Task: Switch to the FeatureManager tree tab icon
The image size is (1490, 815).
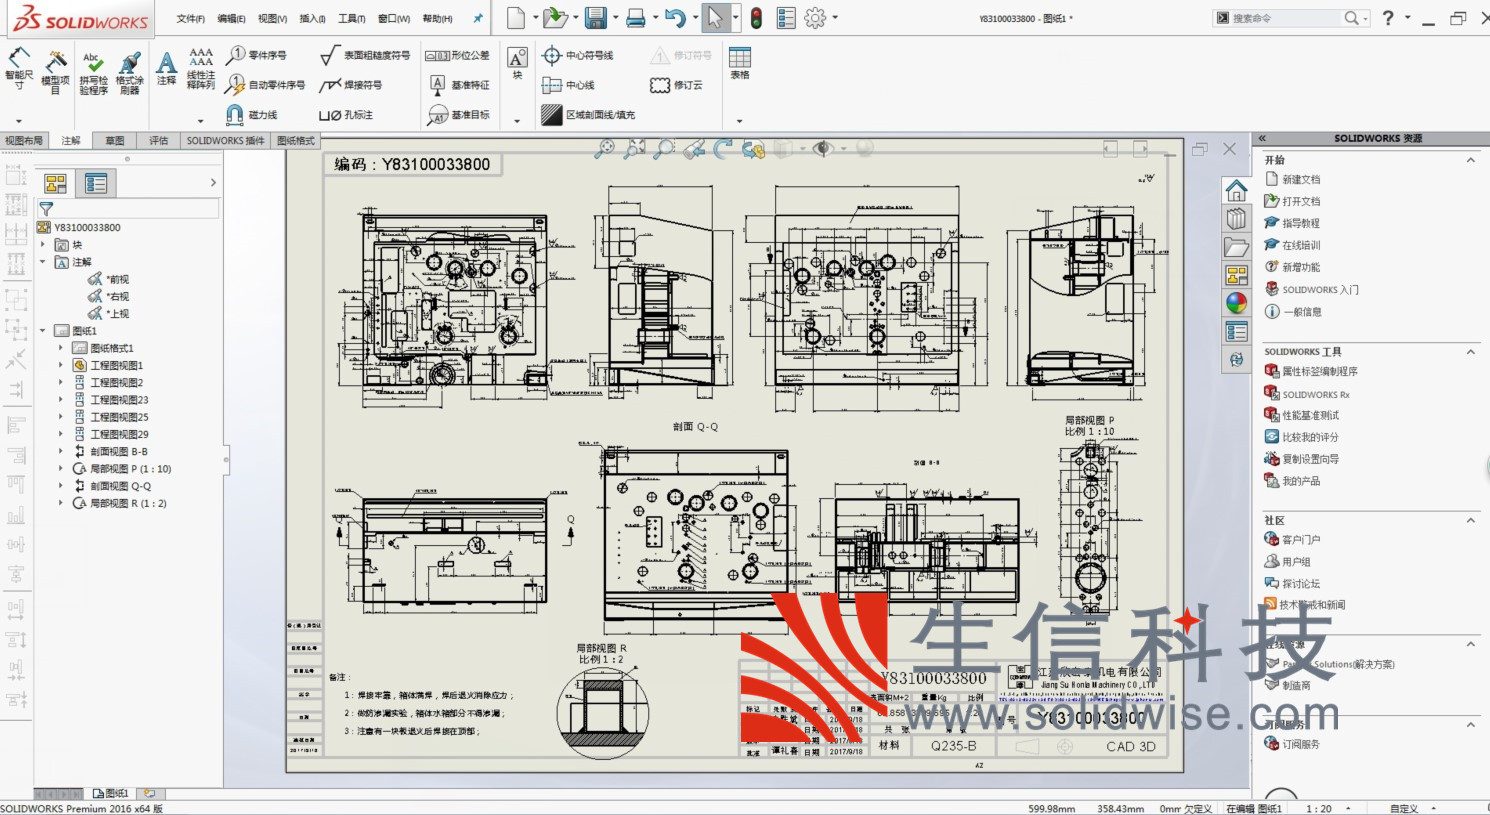Action: (x=55, y=183)
